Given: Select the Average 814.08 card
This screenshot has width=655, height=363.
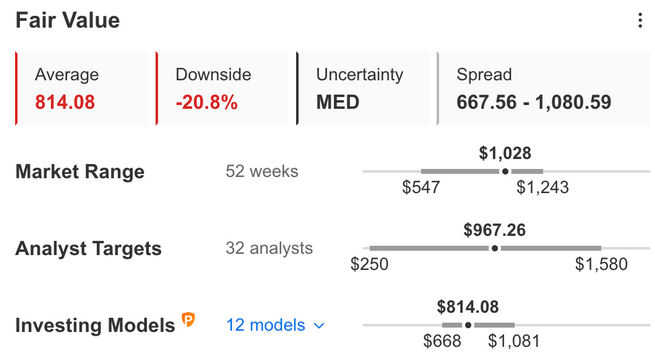Looking at the screenshot, I should tap(85, 88).
